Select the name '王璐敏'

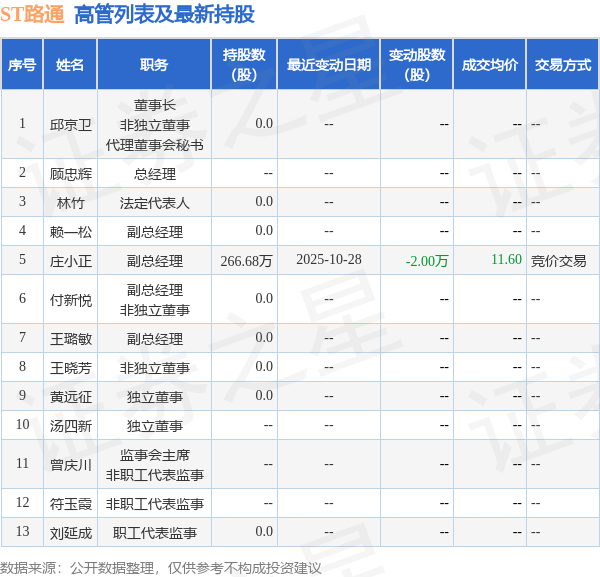[71, 339]
